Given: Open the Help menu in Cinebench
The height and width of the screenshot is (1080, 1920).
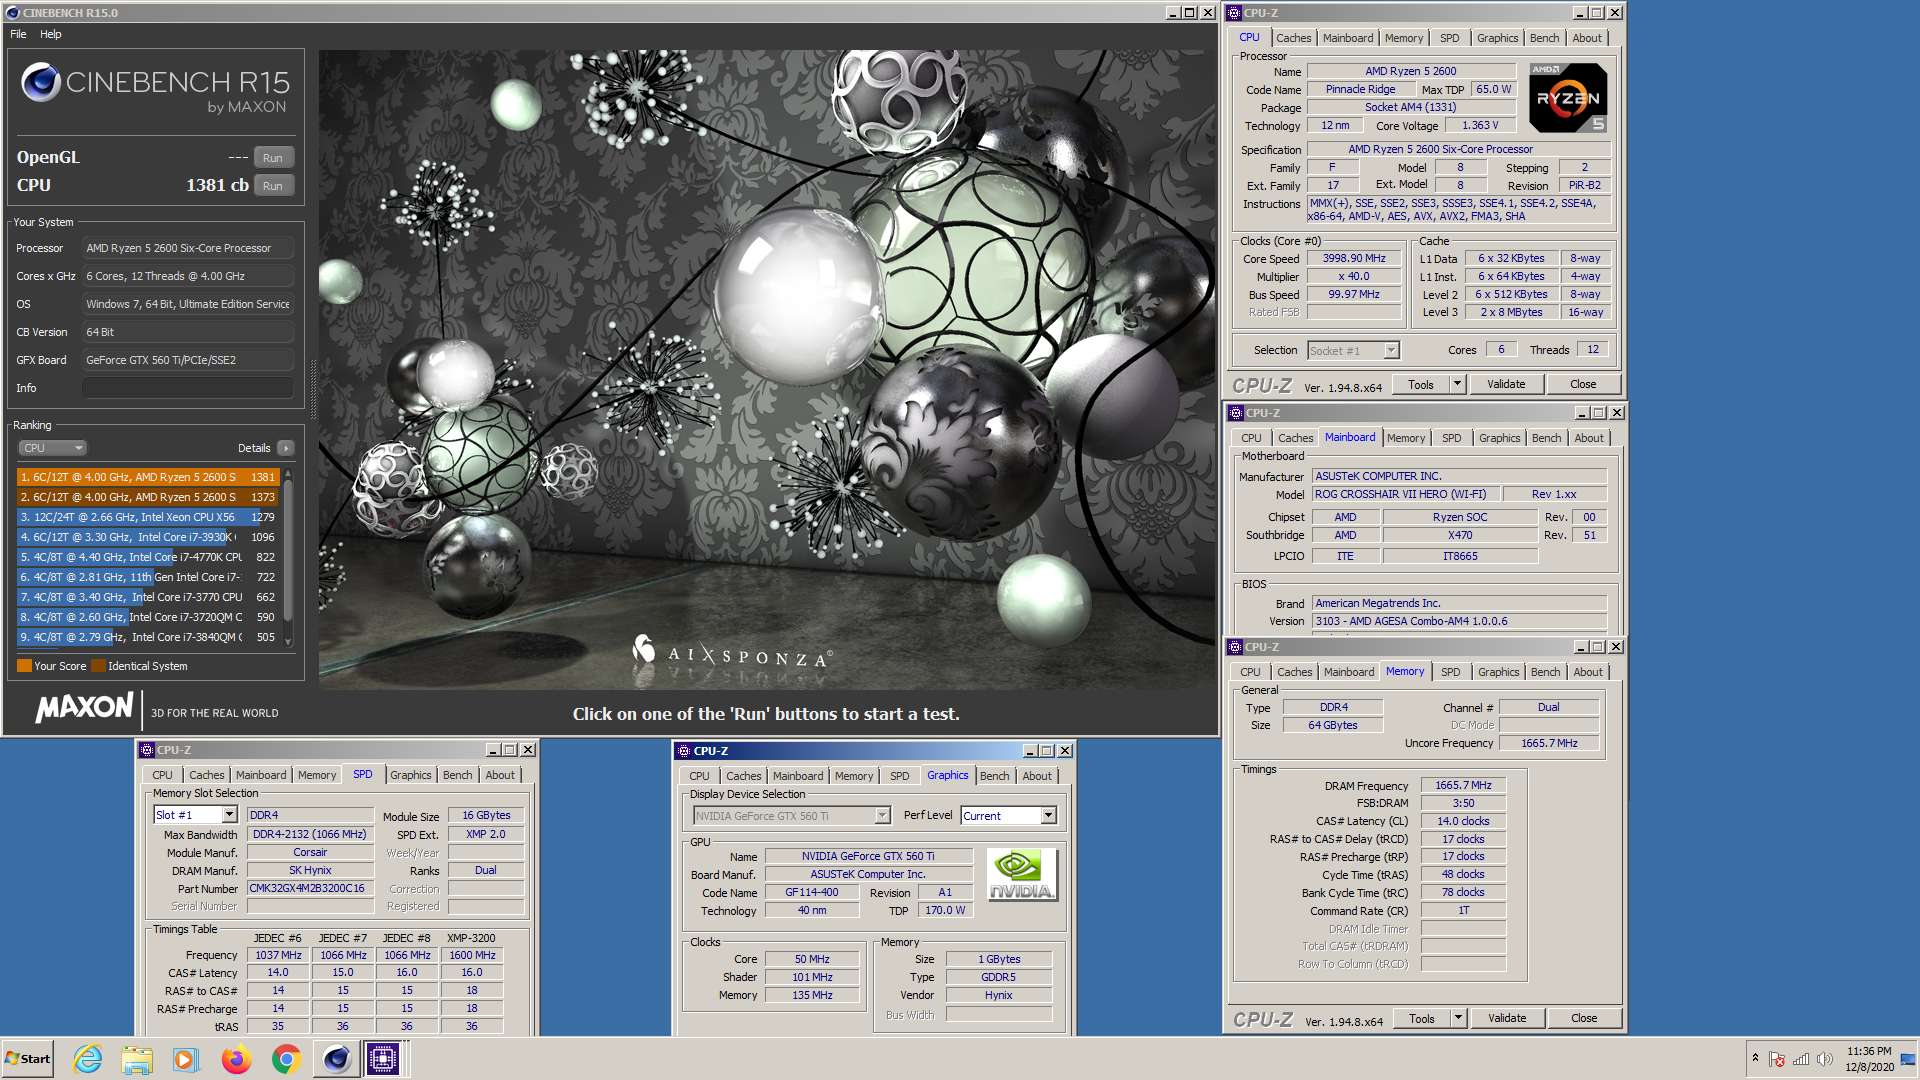Looking at the screenshot, I should [x=51, y=34].
